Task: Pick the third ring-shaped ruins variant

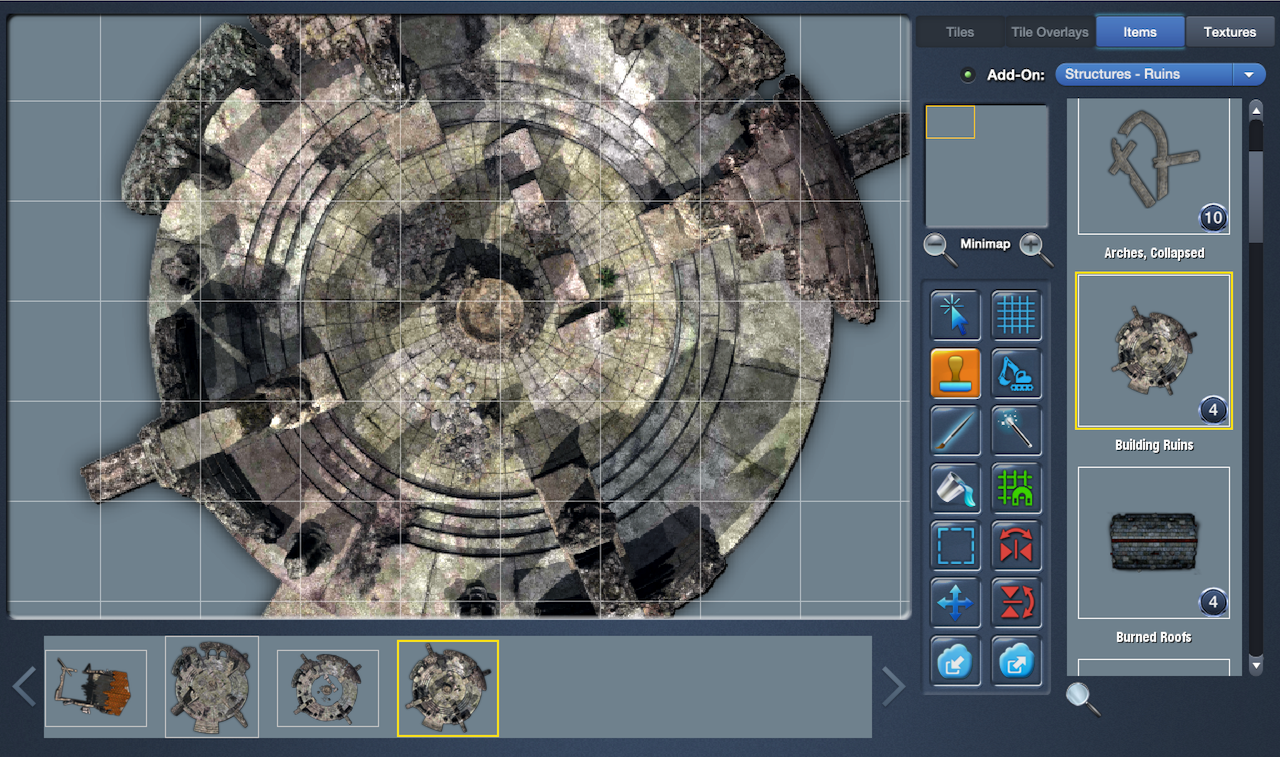Action: [328, 688]
